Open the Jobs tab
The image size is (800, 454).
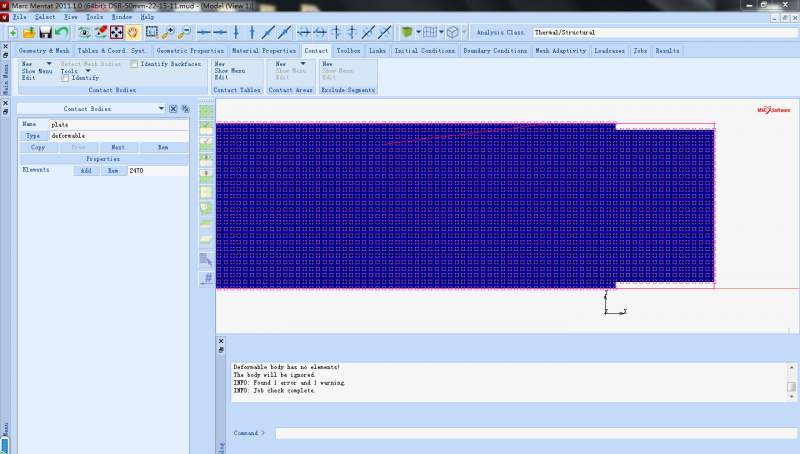639,50
